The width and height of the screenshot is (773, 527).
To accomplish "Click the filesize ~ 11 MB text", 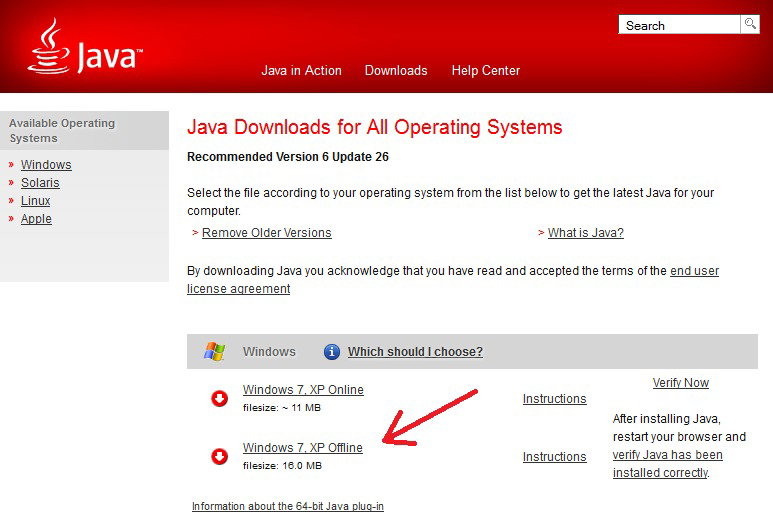I will point(281,408).
